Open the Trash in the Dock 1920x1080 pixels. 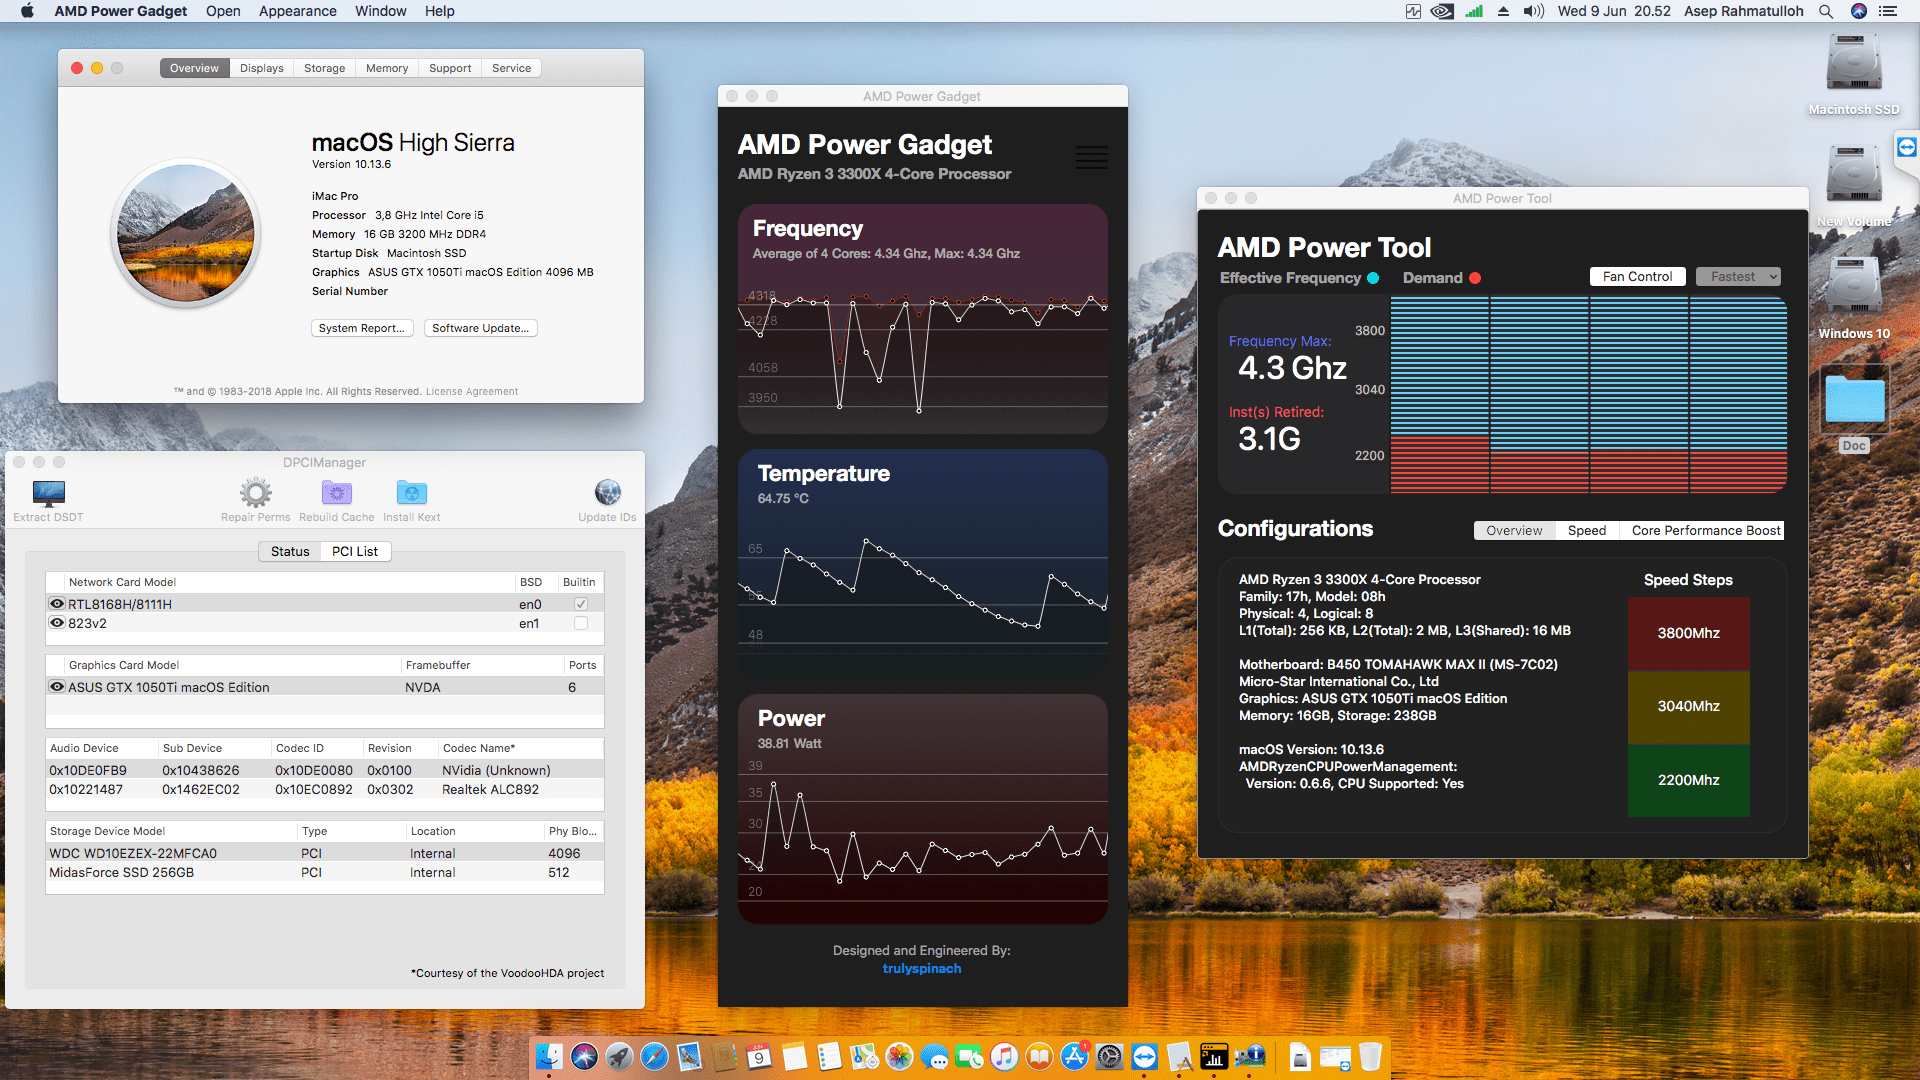(1370, 1056)
